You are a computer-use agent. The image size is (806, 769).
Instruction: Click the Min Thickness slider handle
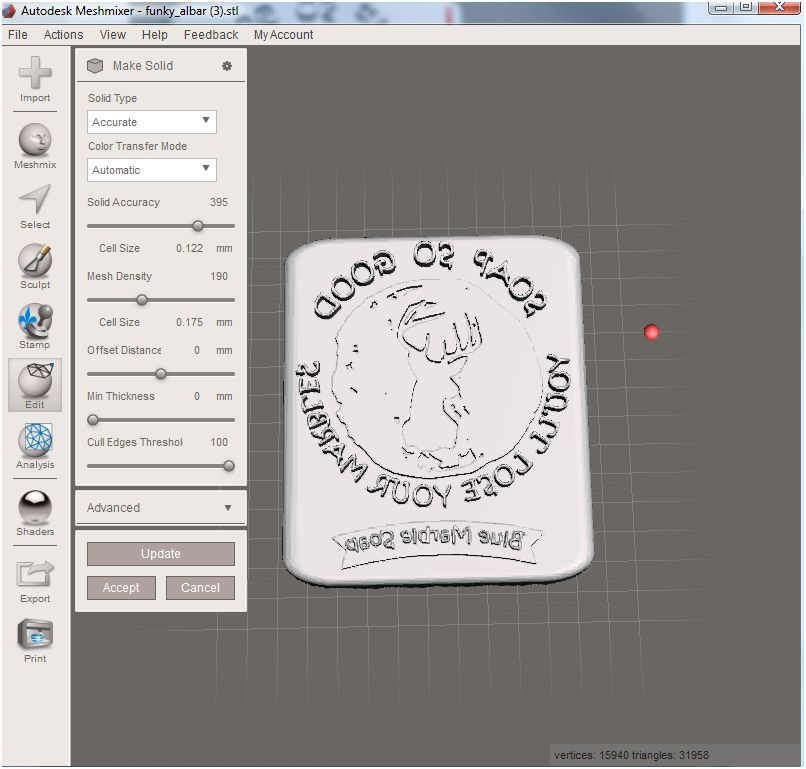point(93,420)
